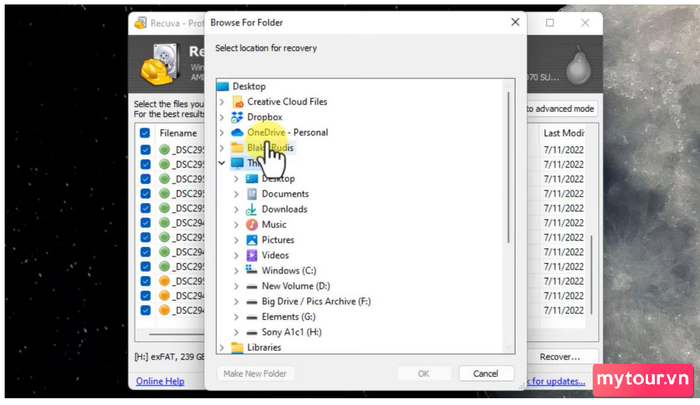700x405 pixels.
Task: Expand the OneDrive - Personal node
Action: click(222, 133)
